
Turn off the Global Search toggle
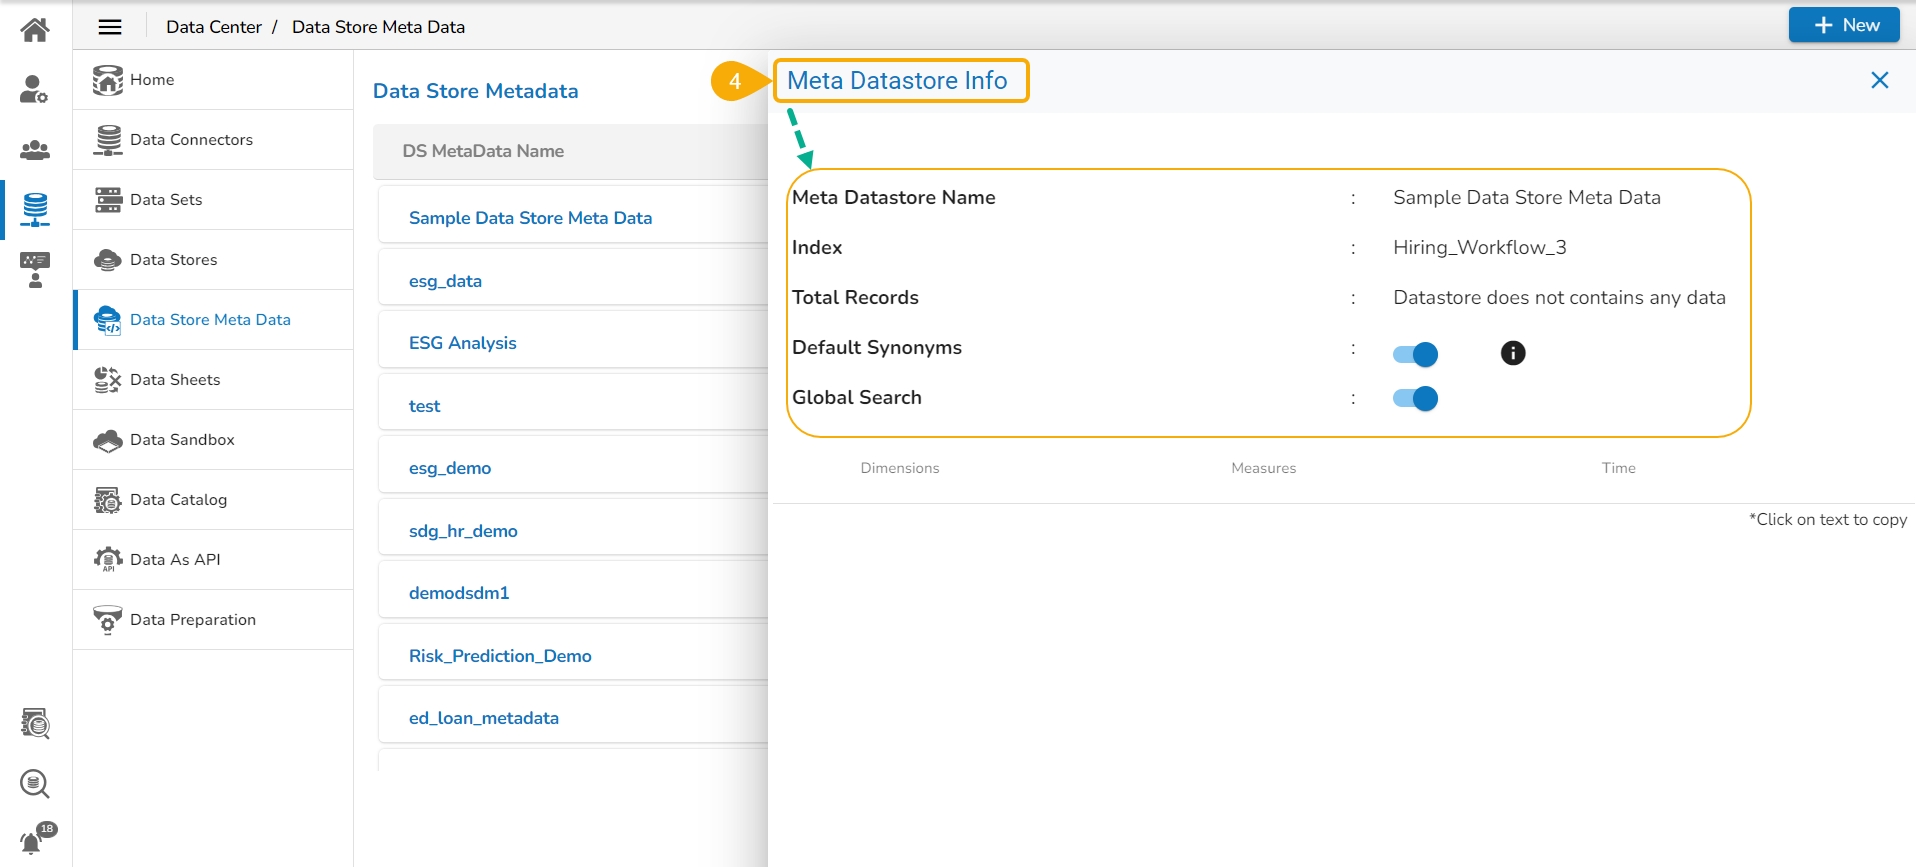(1415, 399)
